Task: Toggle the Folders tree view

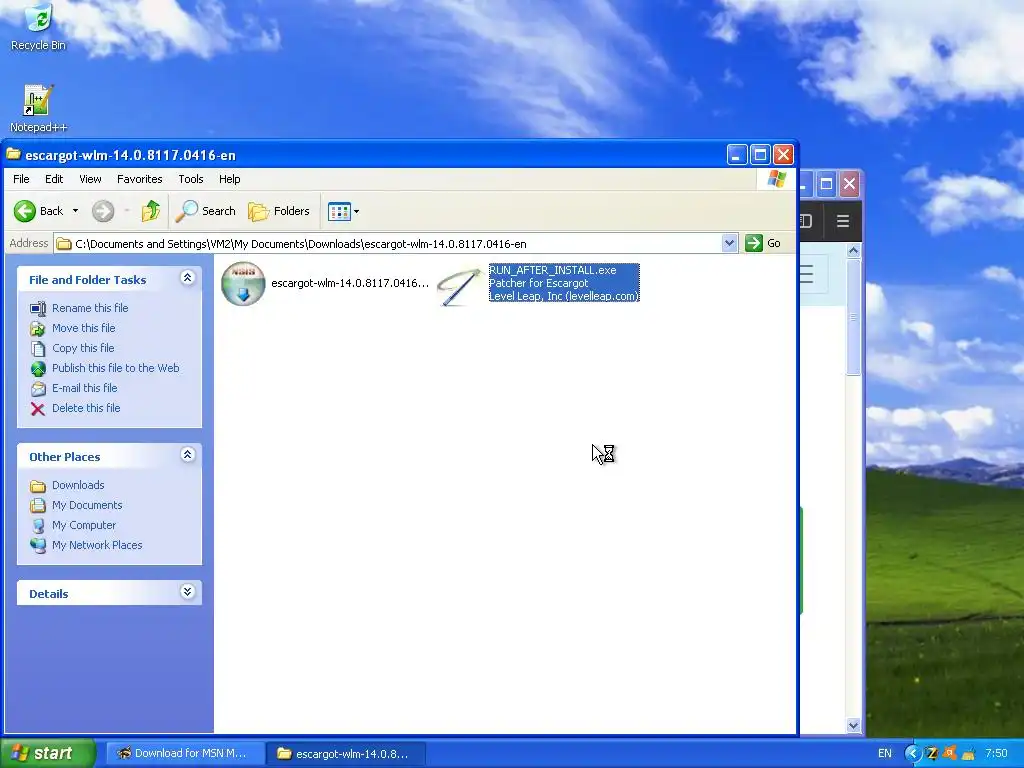Action: tap(279, 211)
